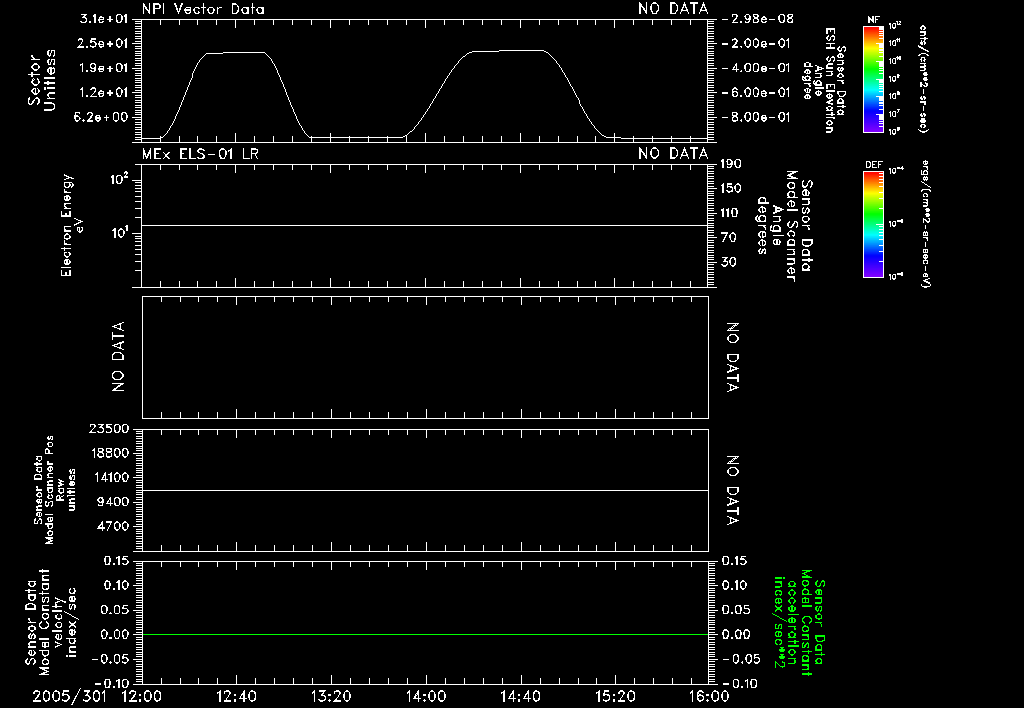
Task: Click the '-6.00e-01' elevation tick label
Action: (756, 93)
